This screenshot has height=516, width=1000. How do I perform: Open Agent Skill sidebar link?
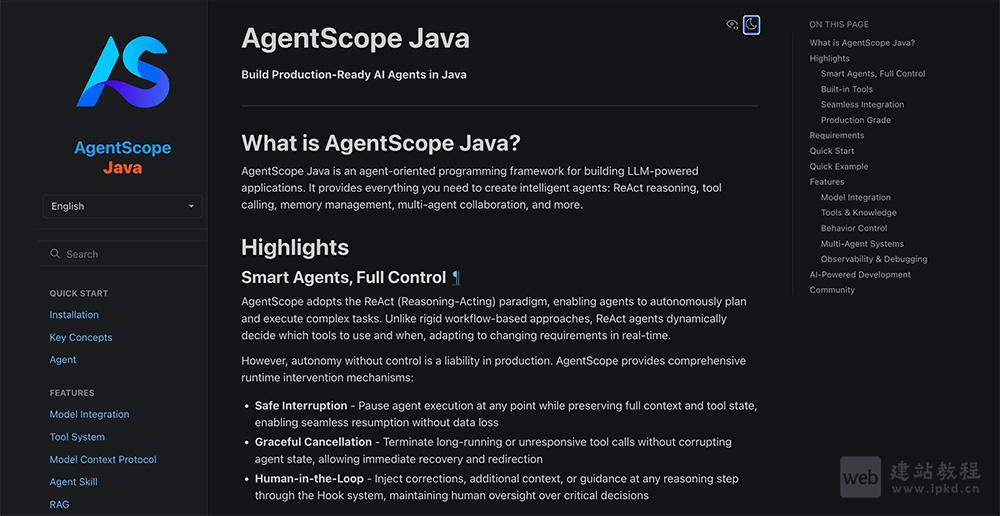(x=73, y=482)
